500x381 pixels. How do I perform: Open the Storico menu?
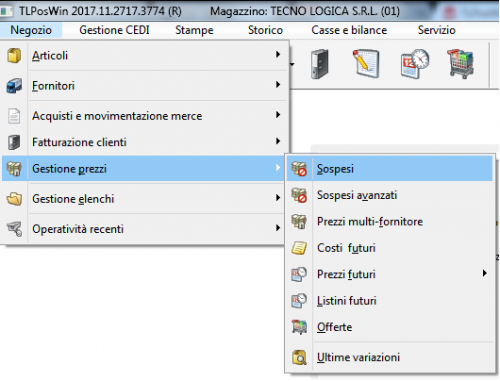265,30
